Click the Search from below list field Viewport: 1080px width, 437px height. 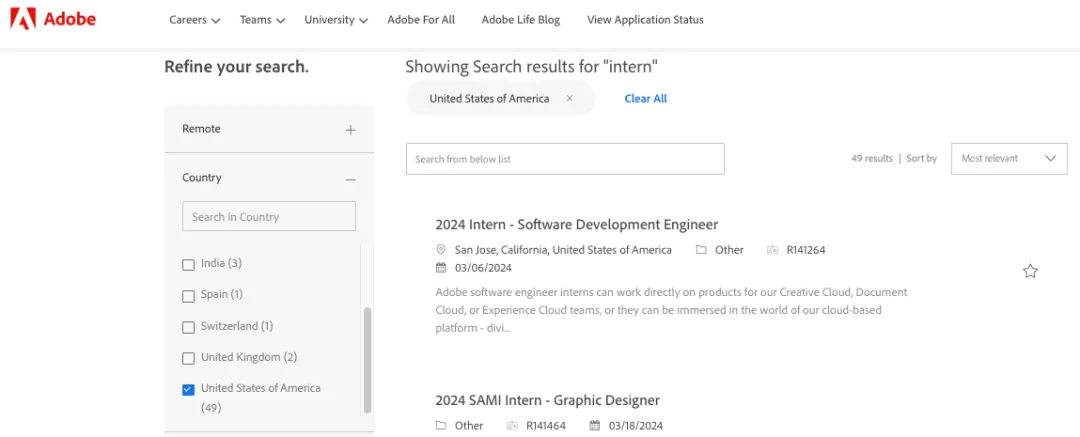[x=565, y=159]
